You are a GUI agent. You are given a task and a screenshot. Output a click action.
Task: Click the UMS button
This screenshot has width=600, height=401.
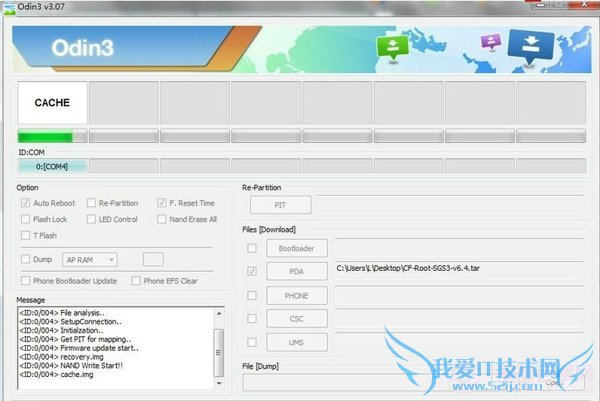[297, 342]
